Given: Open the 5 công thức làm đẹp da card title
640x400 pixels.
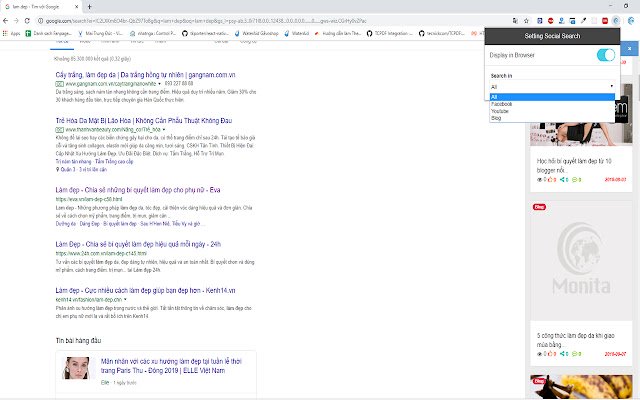Looking at the screenshot, I should 576,340.
